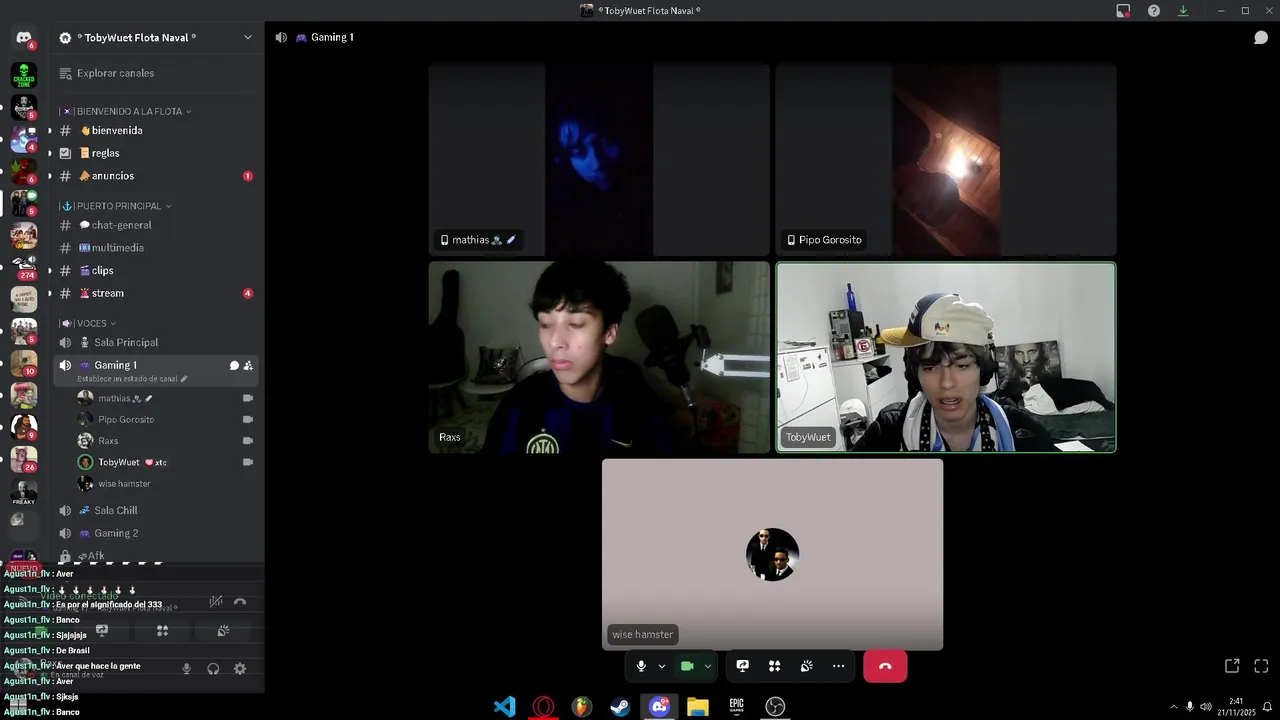
Task: Focus the mathias video tile
Action: click(599, 160)
